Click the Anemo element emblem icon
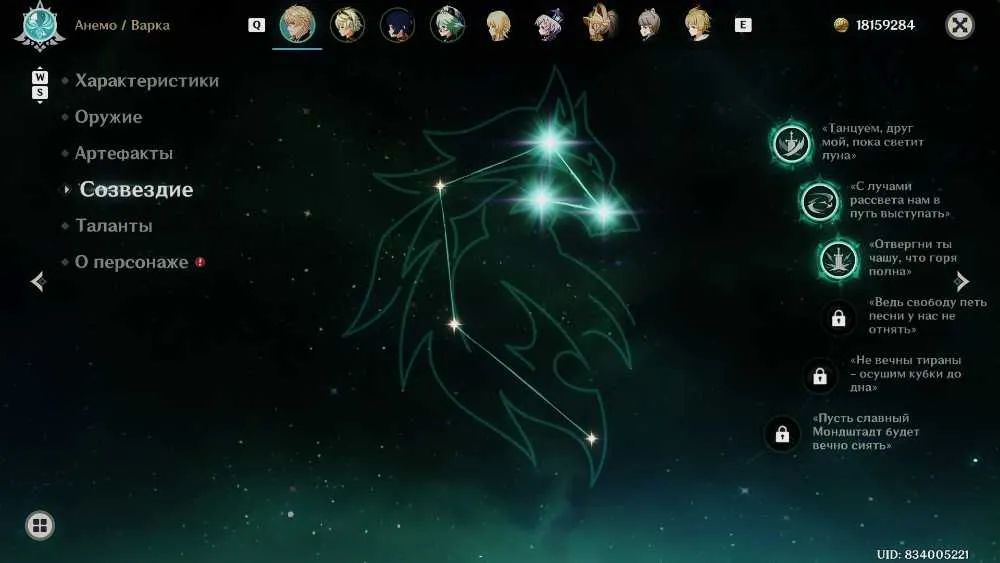This screenshot has height=563, width=1000. point(40,26)
